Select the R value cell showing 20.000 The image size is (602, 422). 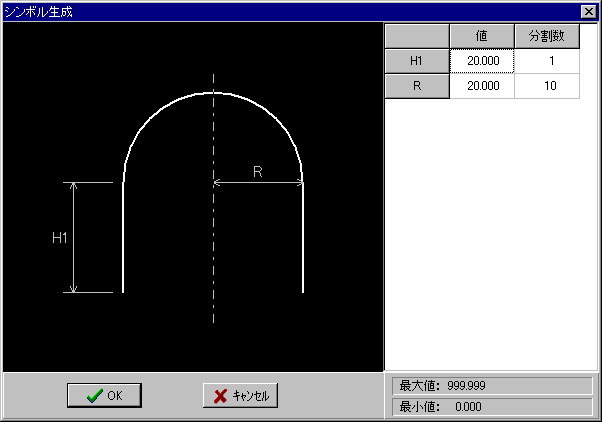coord(482,86)
